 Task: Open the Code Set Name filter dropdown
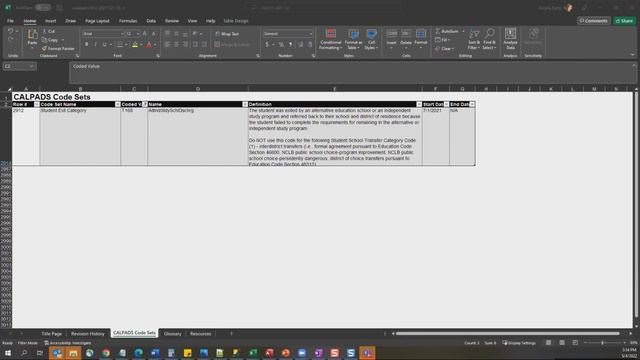point(118,104)
